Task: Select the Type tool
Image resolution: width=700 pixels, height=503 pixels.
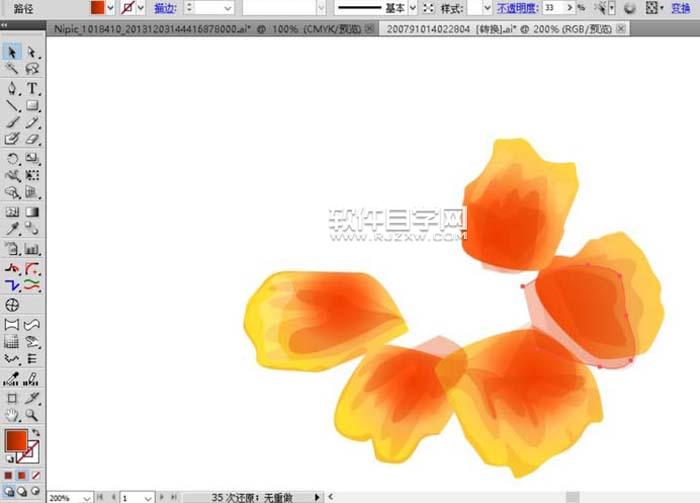Action: [x=32, y=88]
